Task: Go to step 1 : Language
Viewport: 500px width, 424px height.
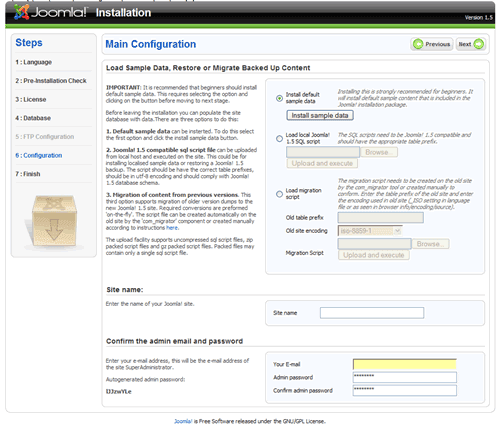Action: coord(34,62)
